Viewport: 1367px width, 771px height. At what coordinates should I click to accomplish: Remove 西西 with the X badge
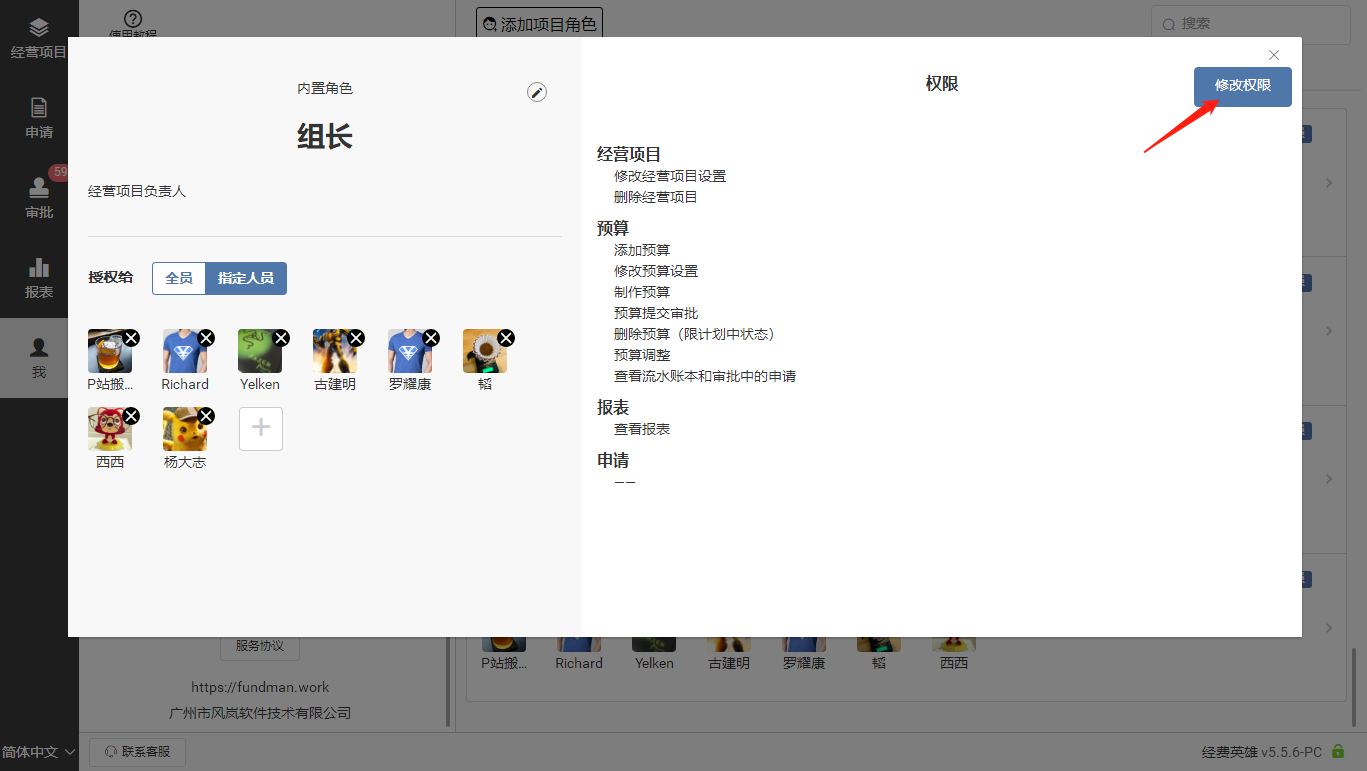(131, 416)
